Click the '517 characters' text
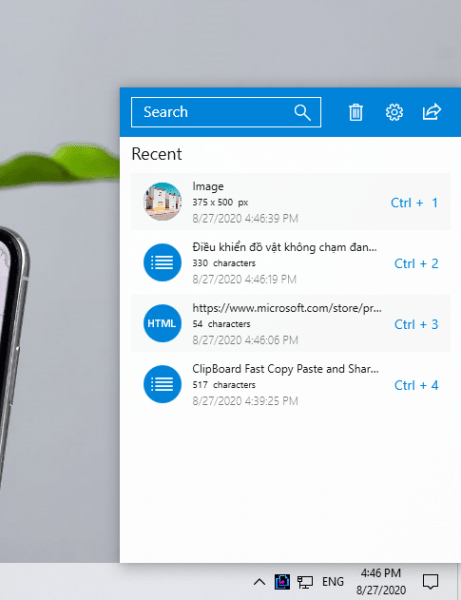The width and height of the screenshot is (461, 600). (x=224, y=385)
